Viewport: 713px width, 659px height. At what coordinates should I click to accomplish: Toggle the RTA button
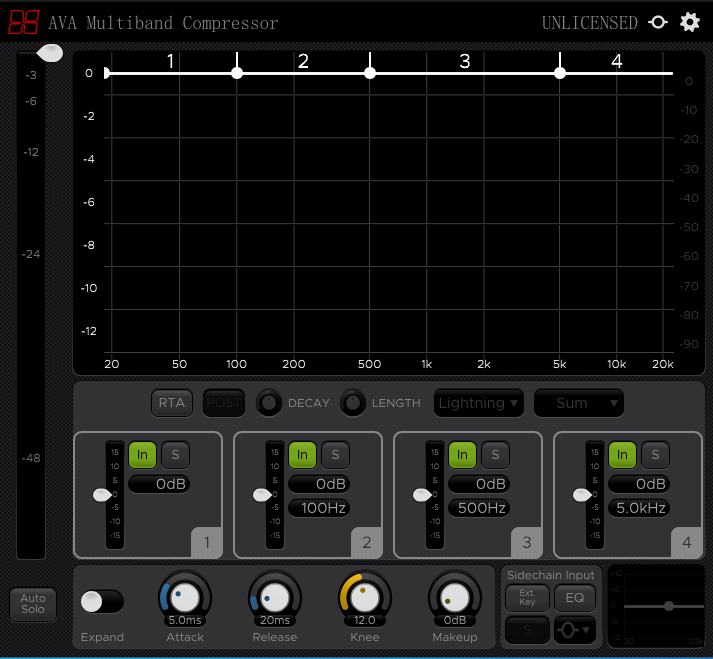pos(171,402)
